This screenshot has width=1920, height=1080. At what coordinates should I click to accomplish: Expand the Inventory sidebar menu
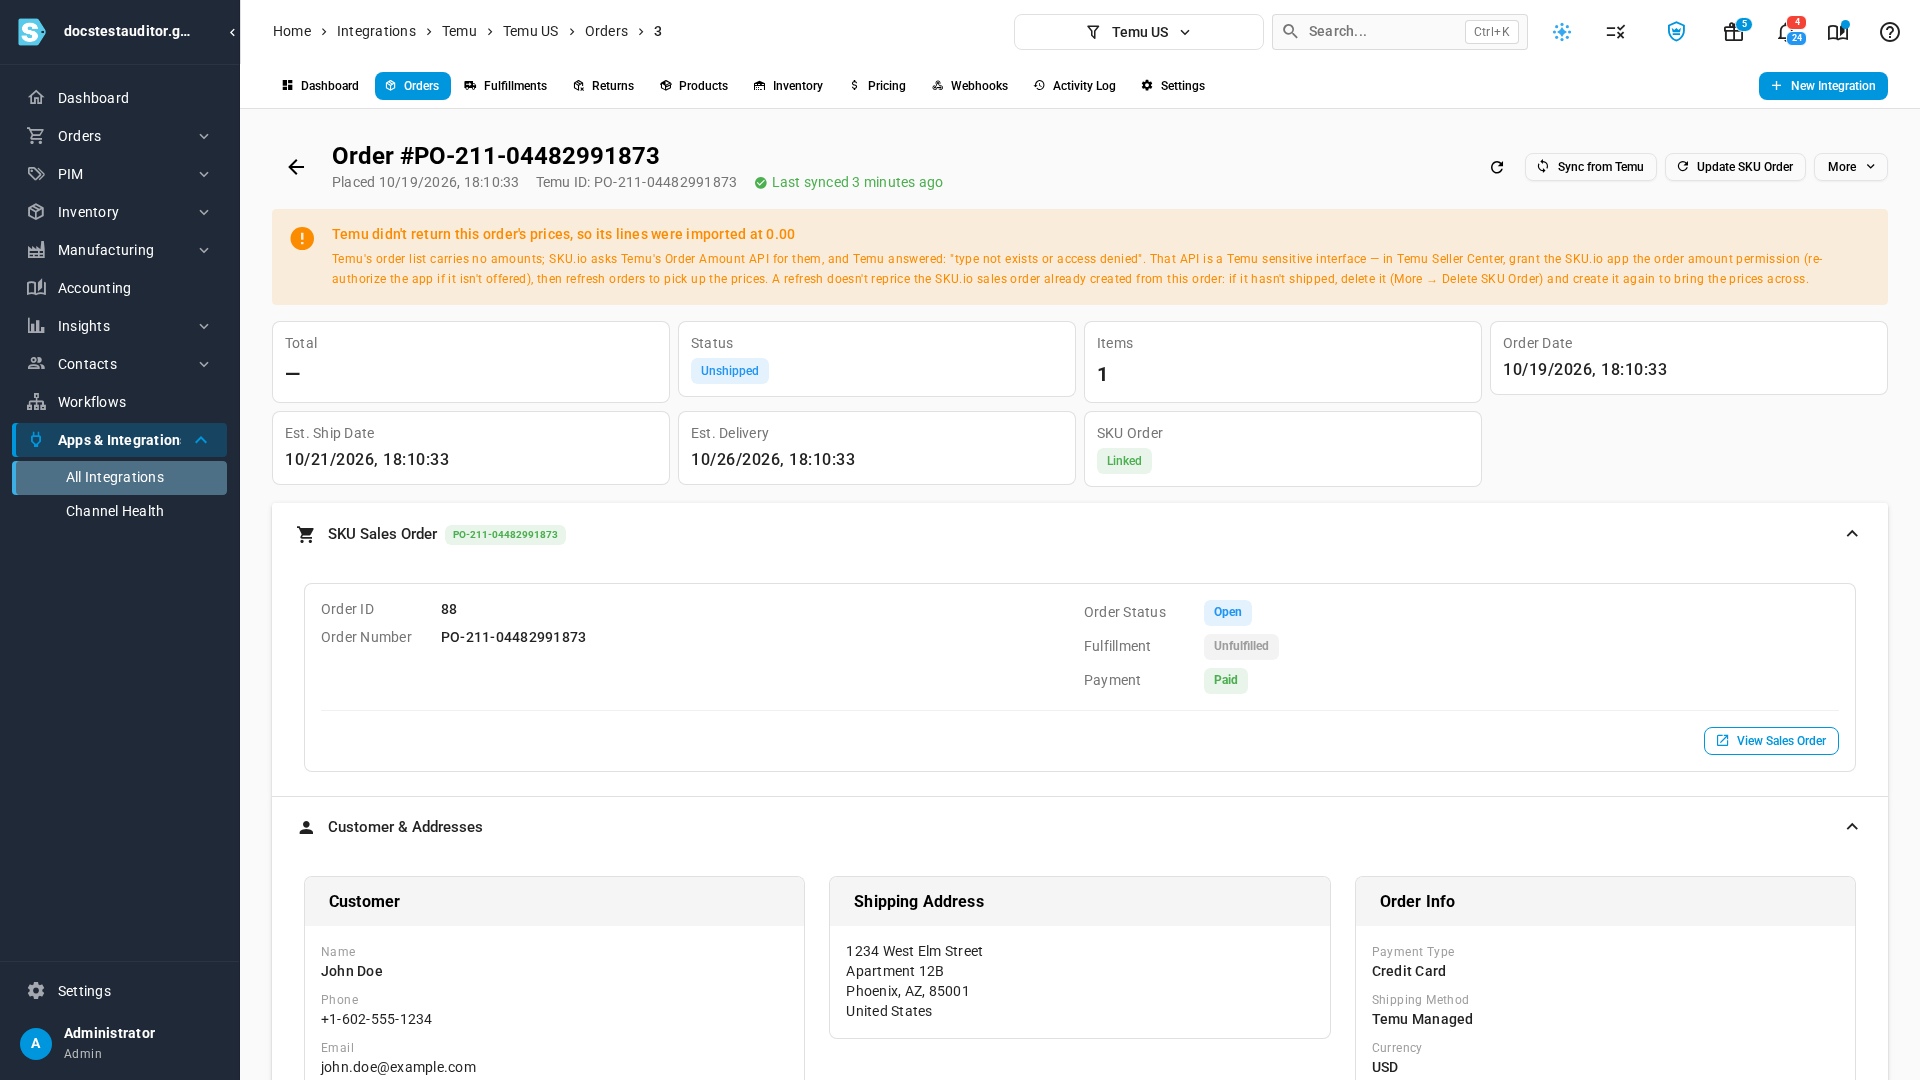tap(120, 212)
